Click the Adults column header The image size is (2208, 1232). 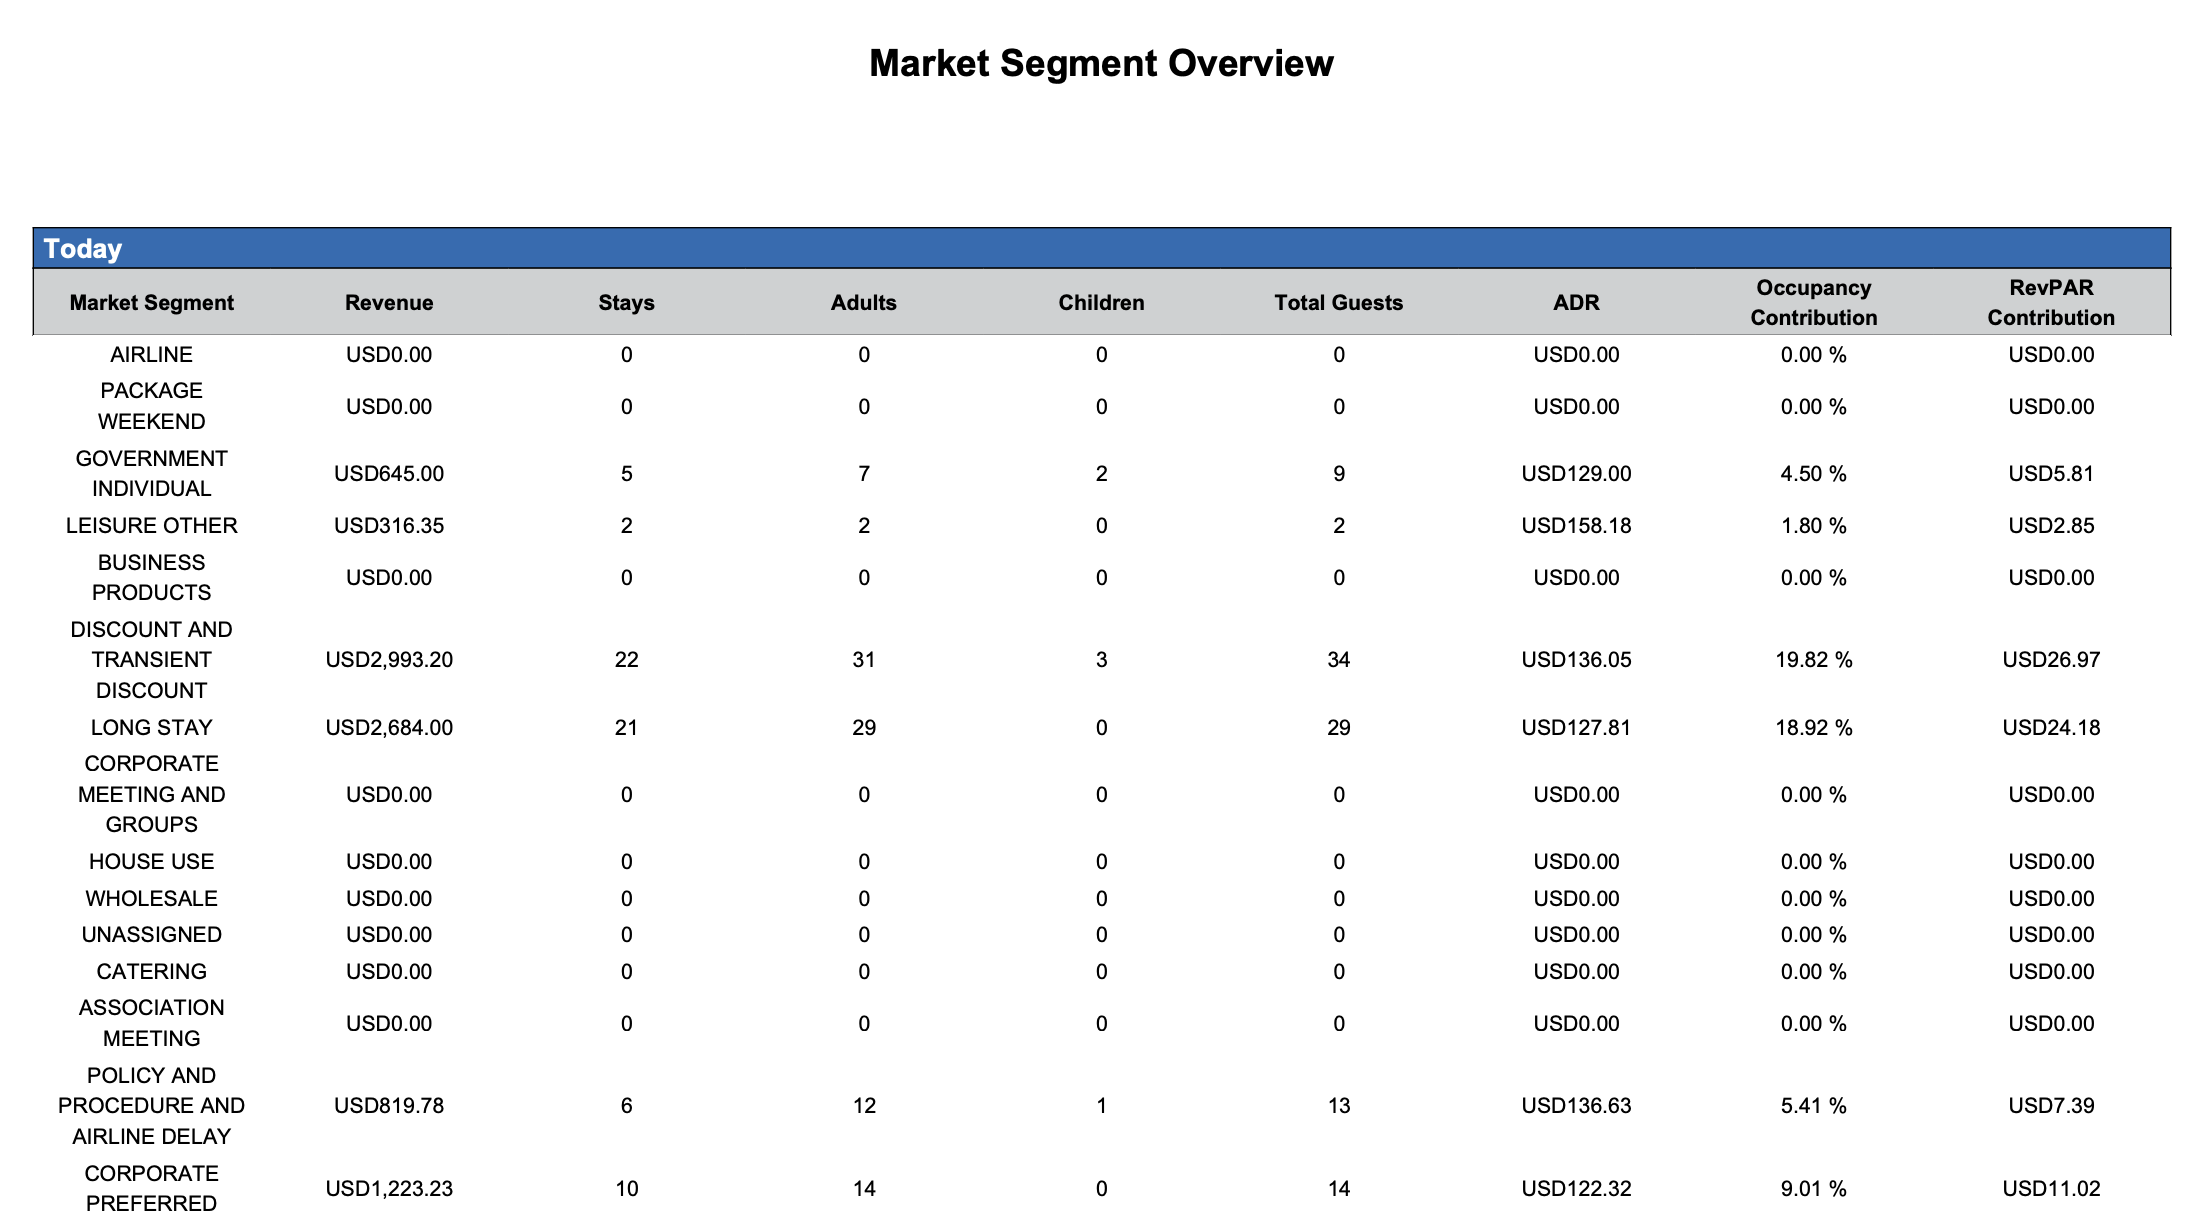[863, 303]
